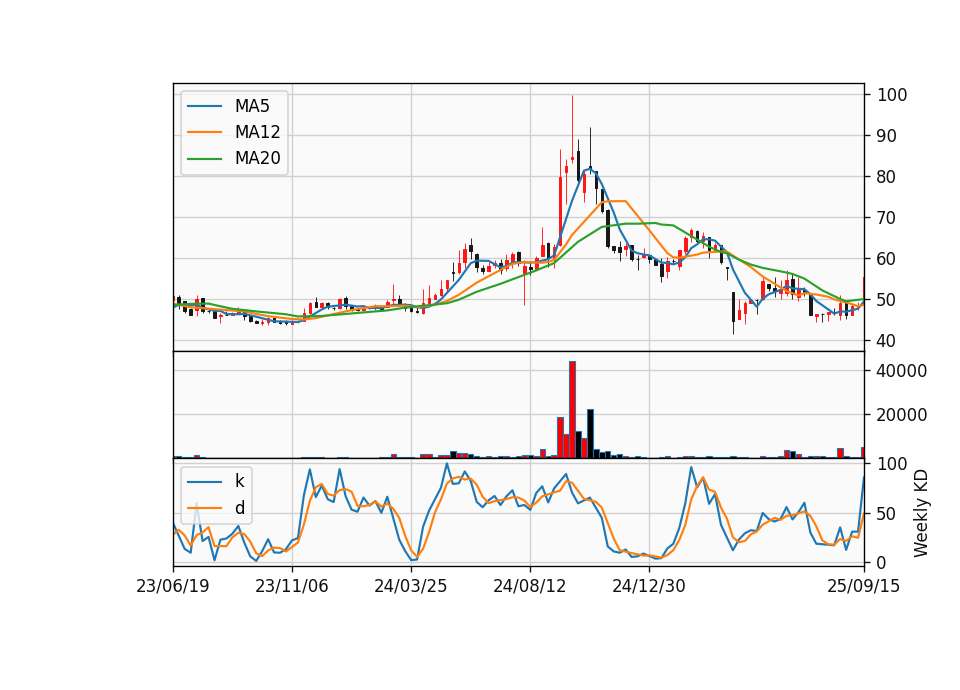This screenshot has width=960, height=690.
Task: Click the price axis label 70
Action: [x=887, y=218]
